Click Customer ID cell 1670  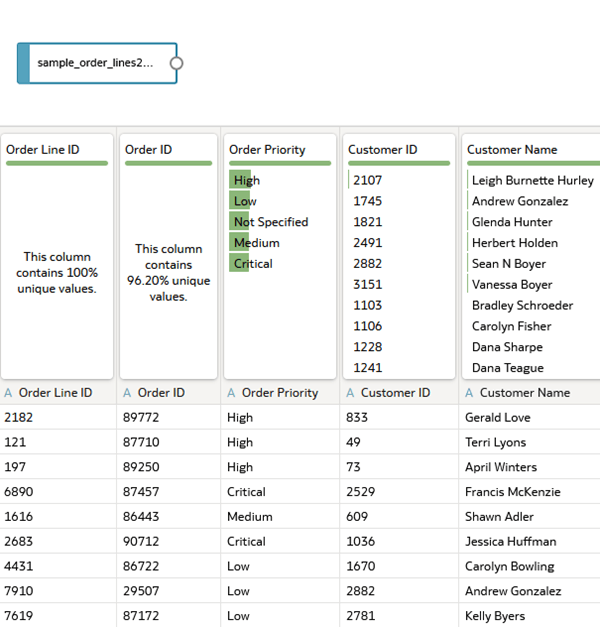coord(399,566)
